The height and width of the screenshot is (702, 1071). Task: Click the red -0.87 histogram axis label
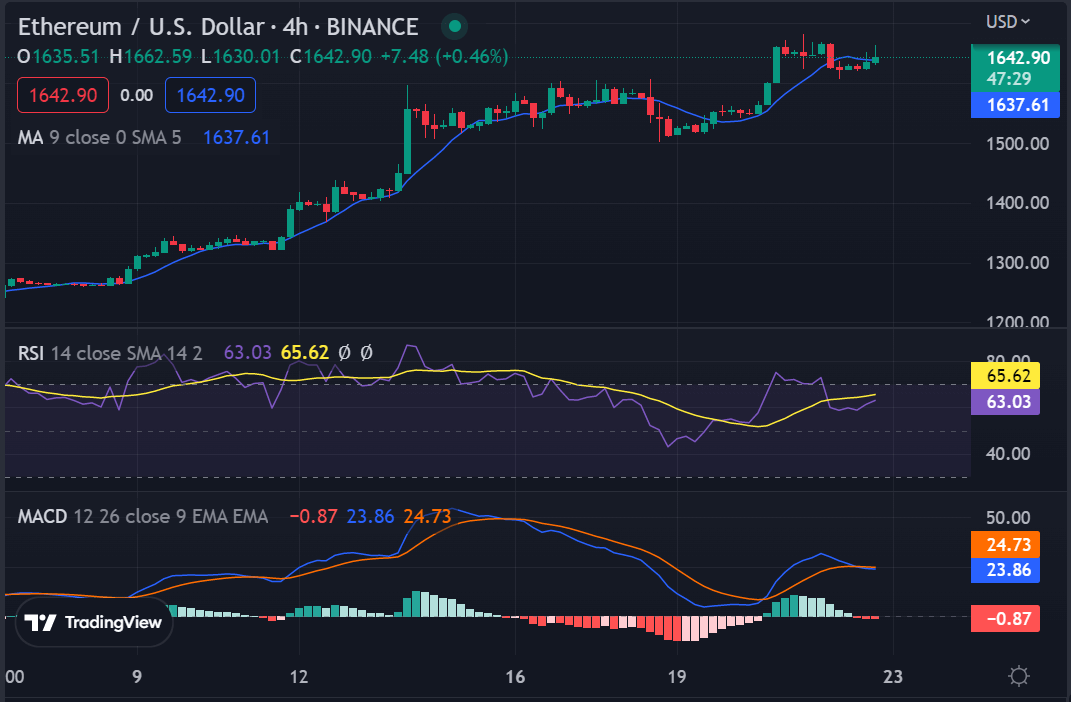(x=1006, y=619)
